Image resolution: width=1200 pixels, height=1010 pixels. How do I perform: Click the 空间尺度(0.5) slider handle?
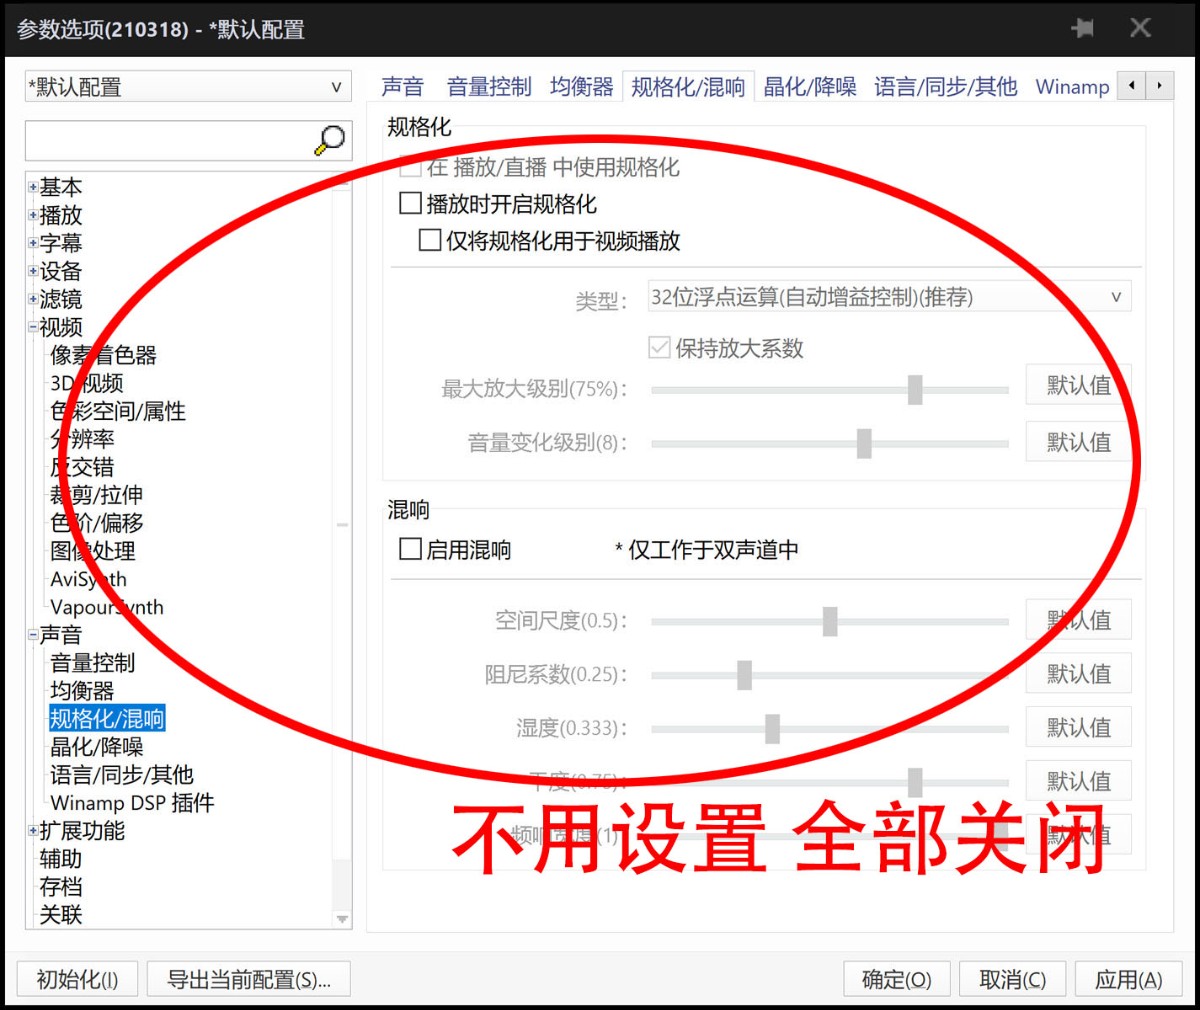tap(830, 621)
